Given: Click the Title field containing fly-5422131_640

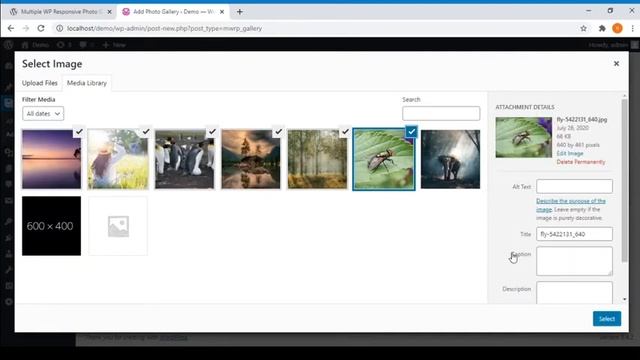Looking at the screenshot, I should pos(574,234).
